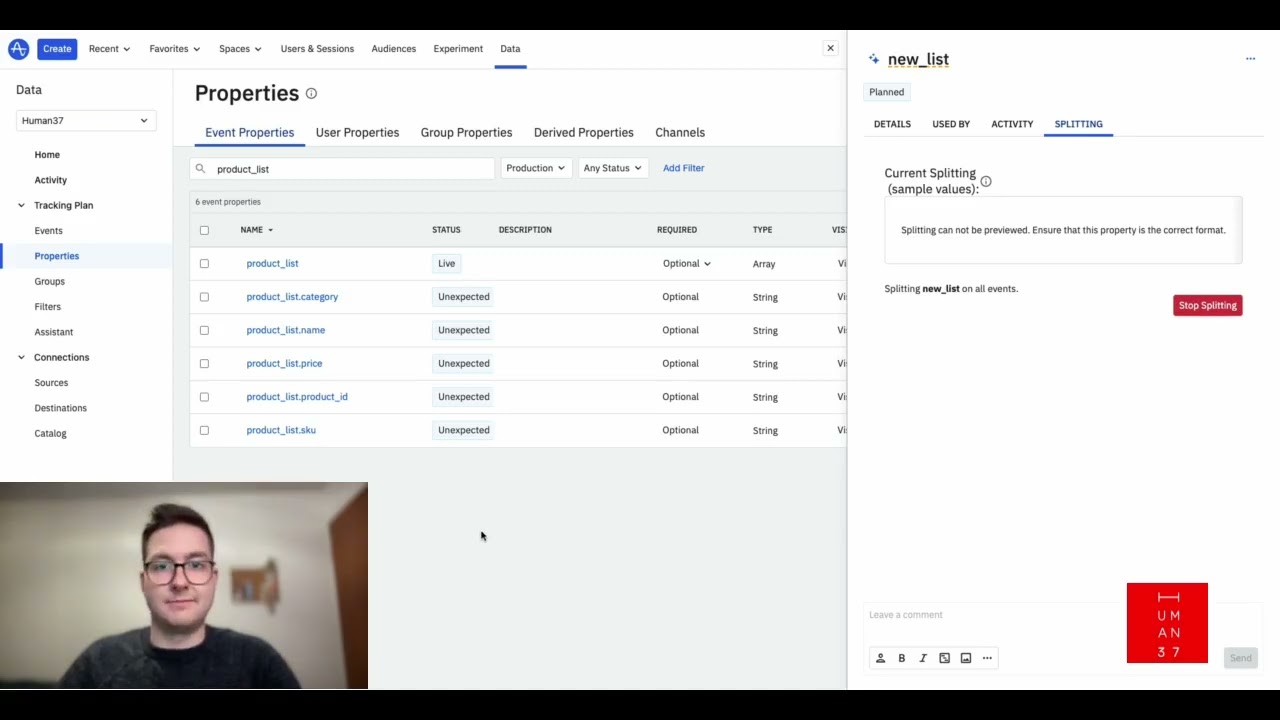The height and width of the screenshot is (720, 1280).
Task: Open the product_list.category property link
Action: (292, 297)
